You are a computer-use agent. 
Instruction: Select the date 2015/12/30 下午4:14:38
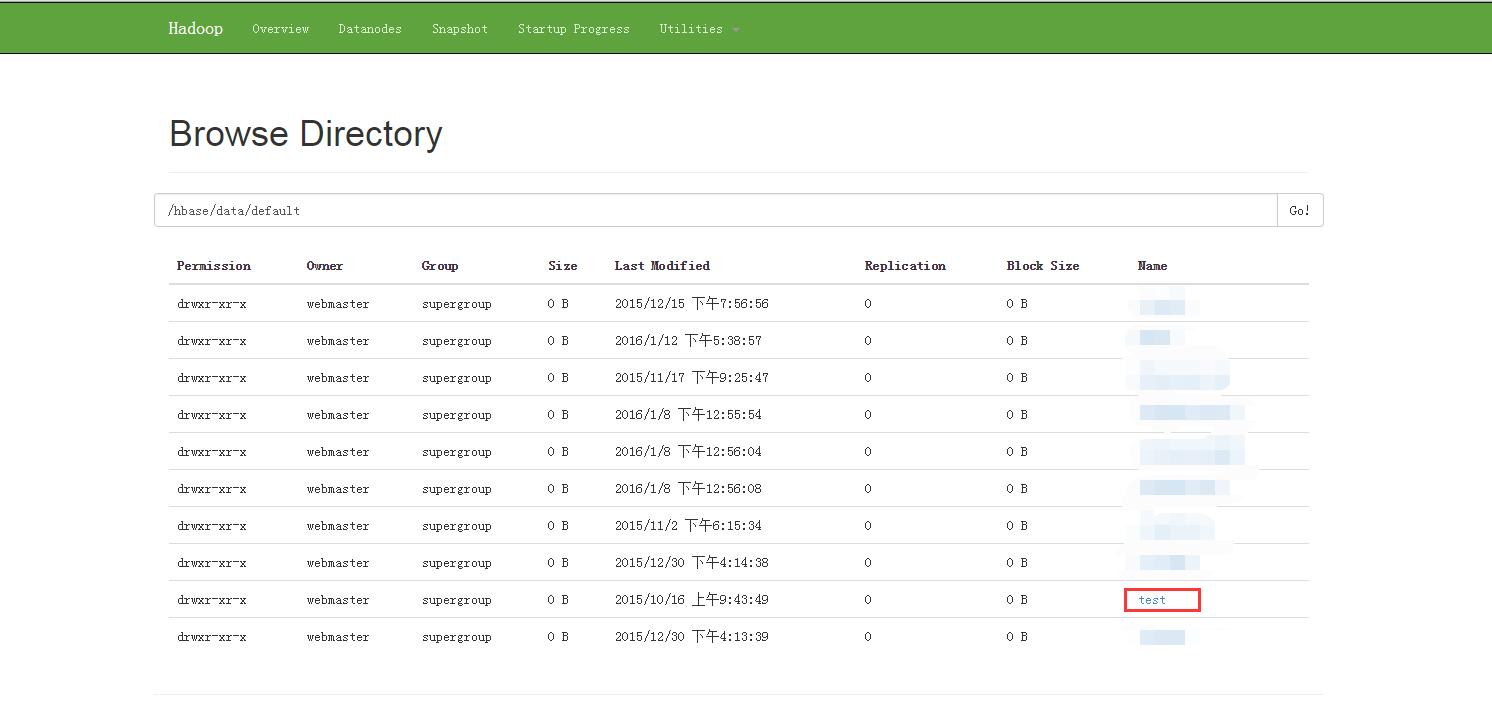pyautogui.click(x=692, y=563)
